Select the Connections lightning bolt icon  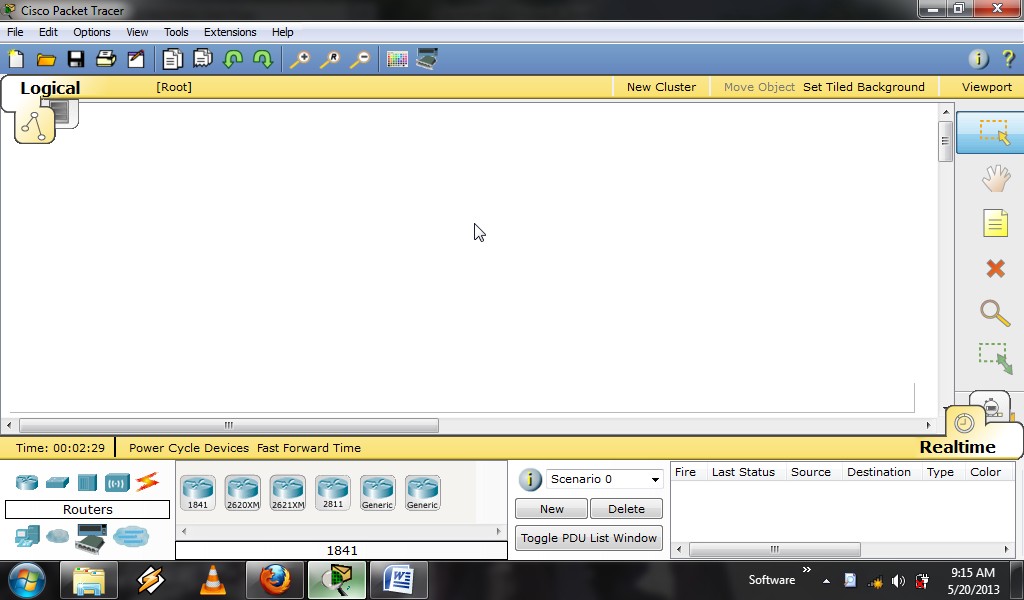(148, 482)
